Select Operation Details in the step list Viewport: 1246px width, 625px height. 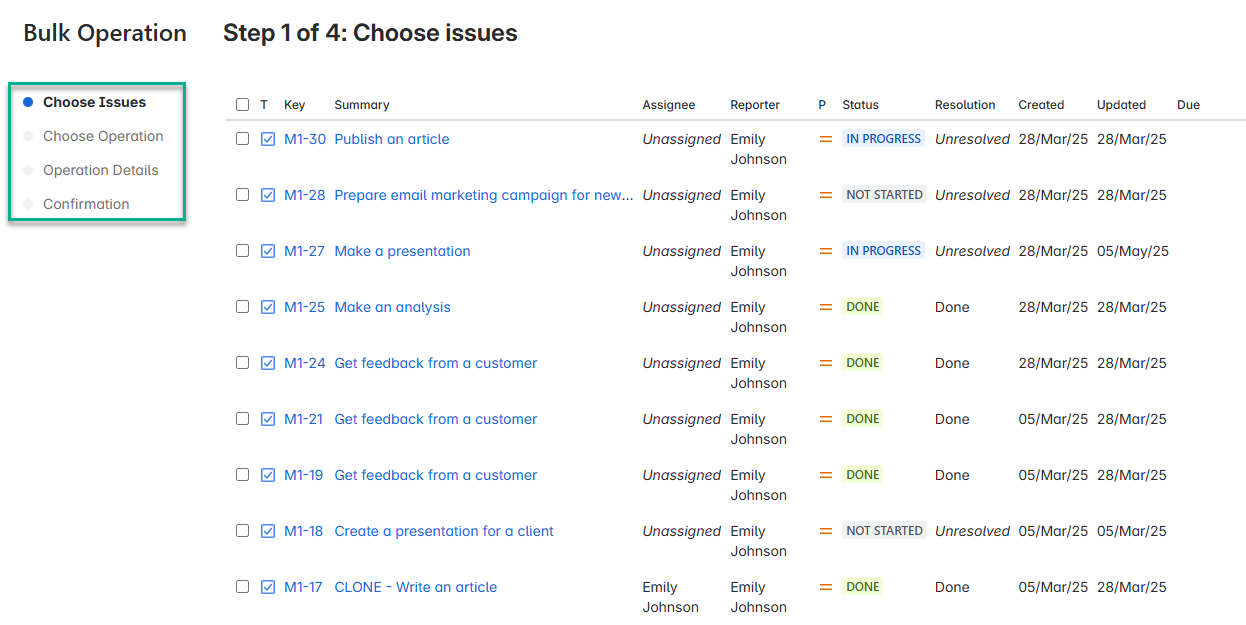tap(100, 170)
